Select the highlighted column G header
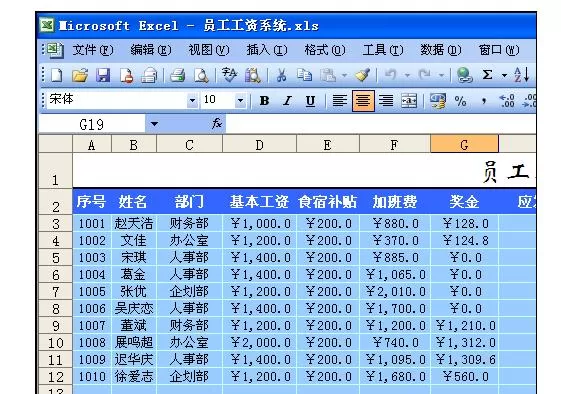 pyautogui.click(x=464, y=144)
